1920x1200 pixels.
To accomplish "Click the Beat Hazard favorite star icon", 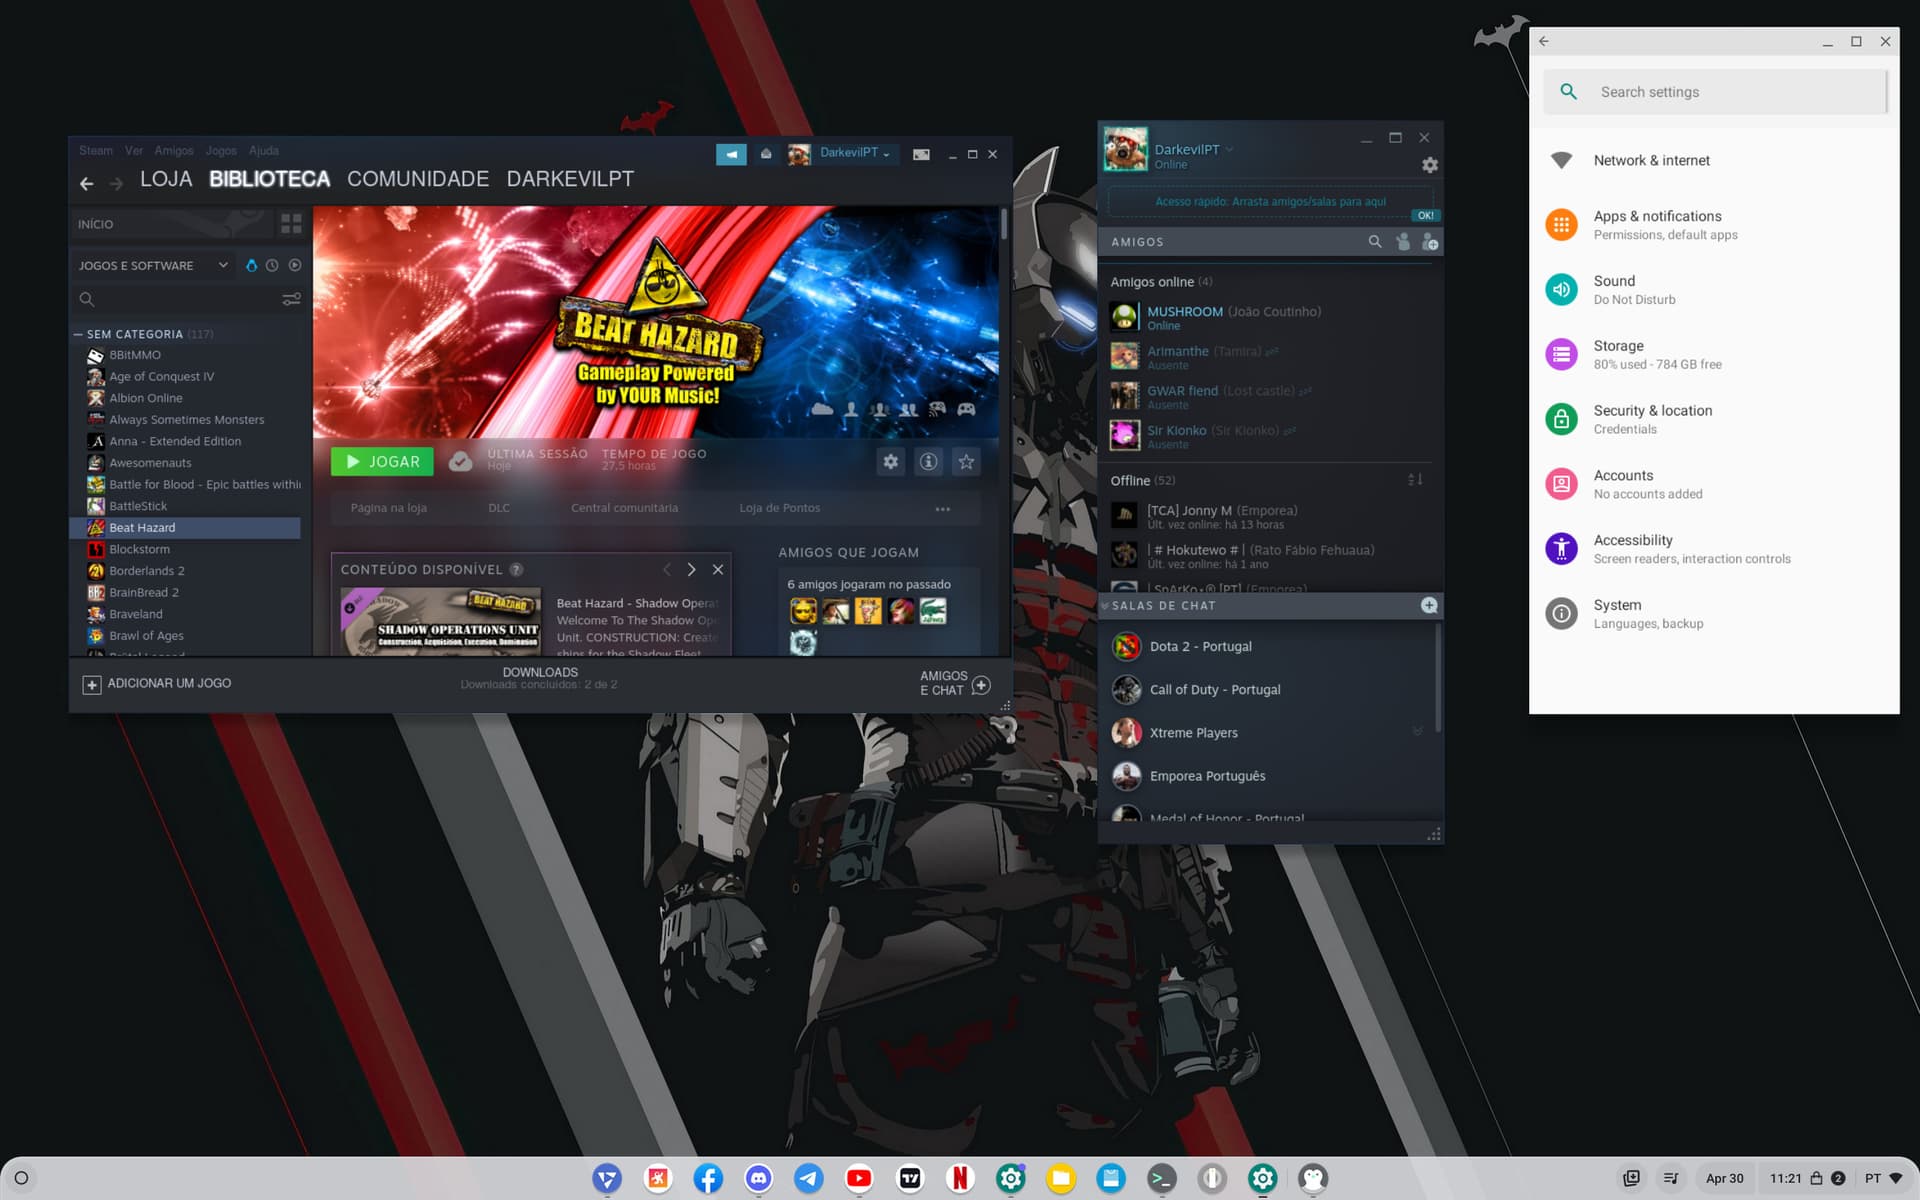I will tap(966, 458).
